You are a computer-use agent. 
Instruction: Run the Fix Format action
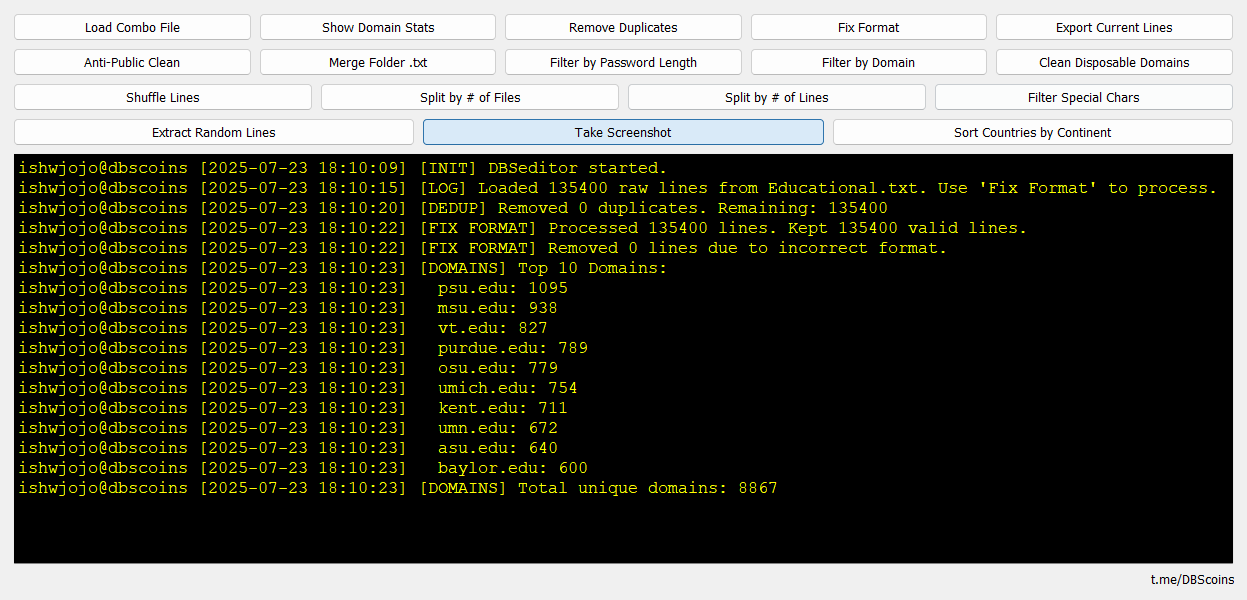[868, 27]
